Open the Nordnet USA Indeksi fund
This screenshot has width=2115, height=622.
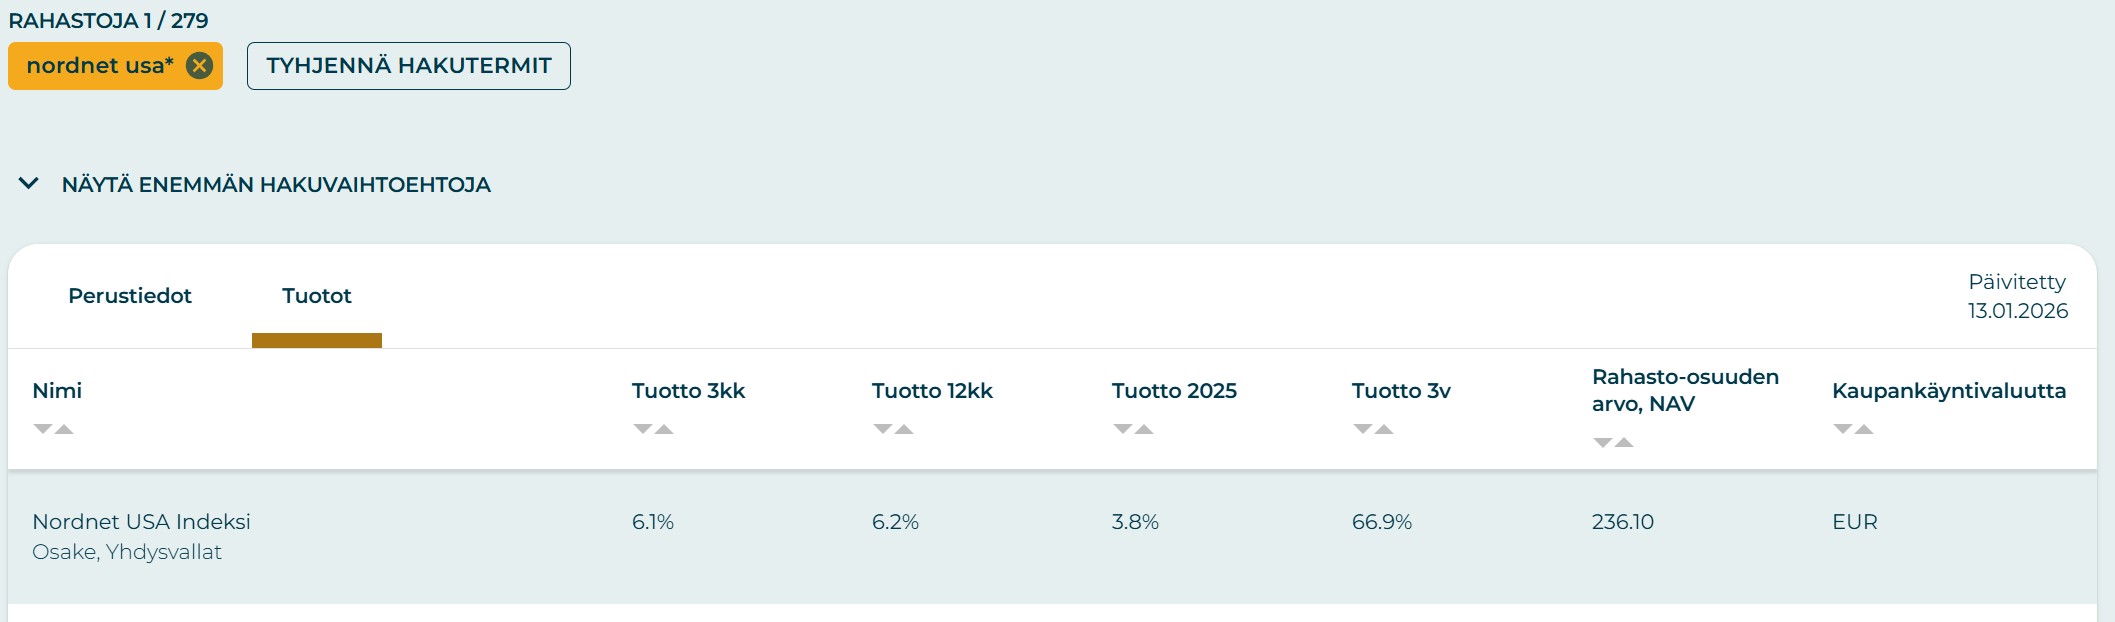point(141,522)
